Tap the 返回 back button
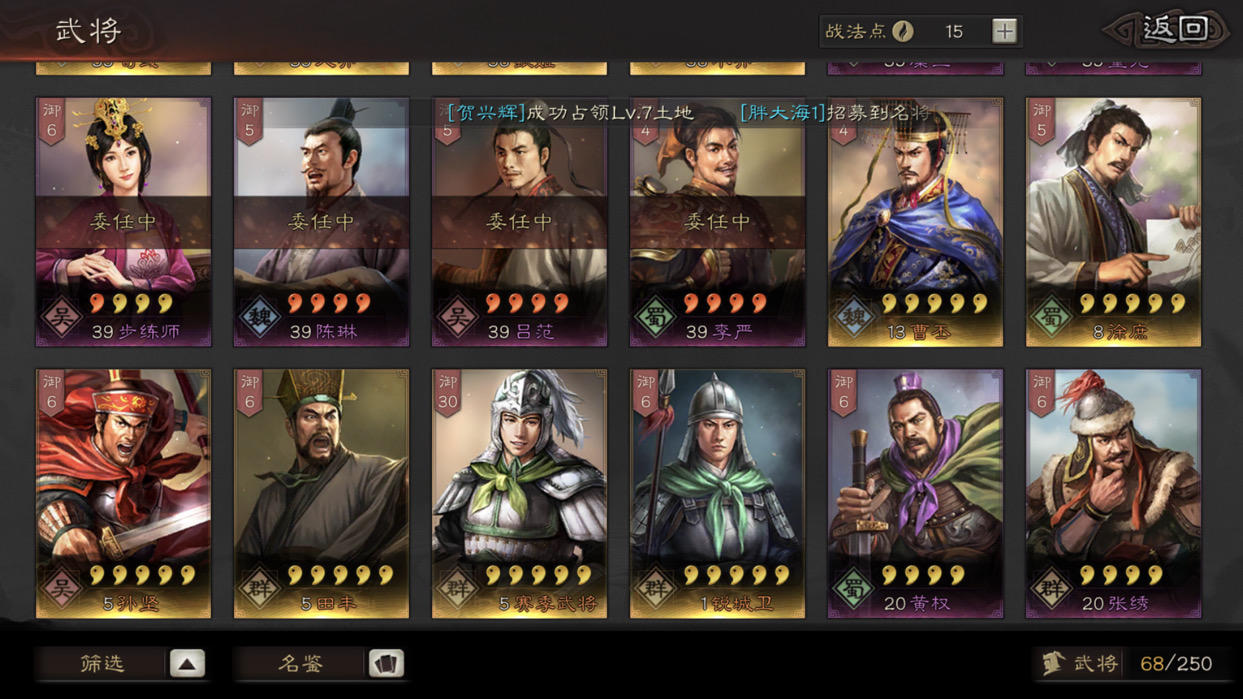 [x=1167, y=30]
